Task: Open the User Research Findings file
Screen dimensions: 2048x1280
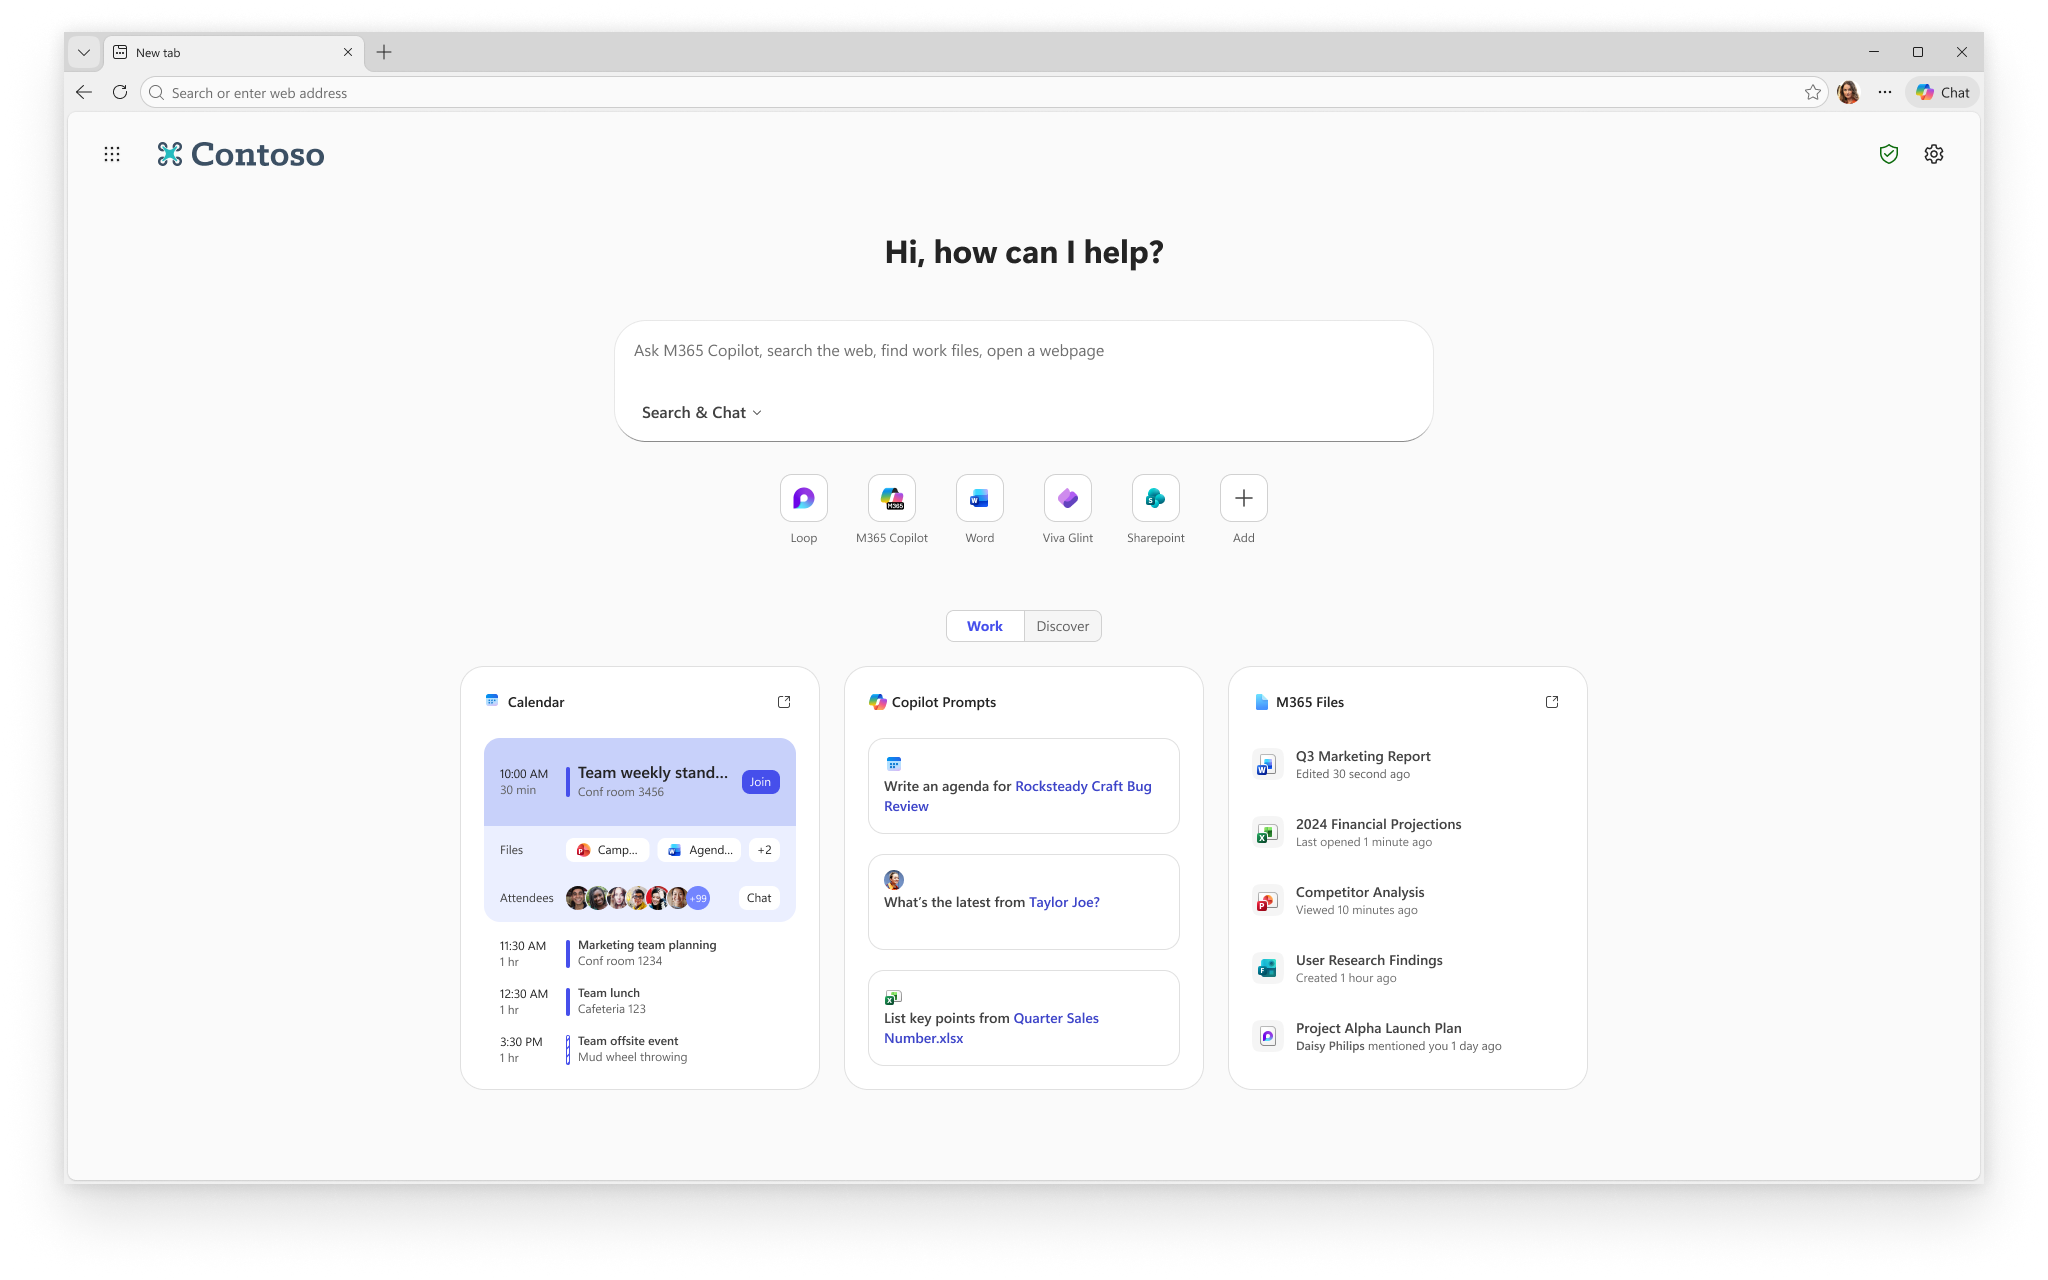Action: click(1408, 968)
